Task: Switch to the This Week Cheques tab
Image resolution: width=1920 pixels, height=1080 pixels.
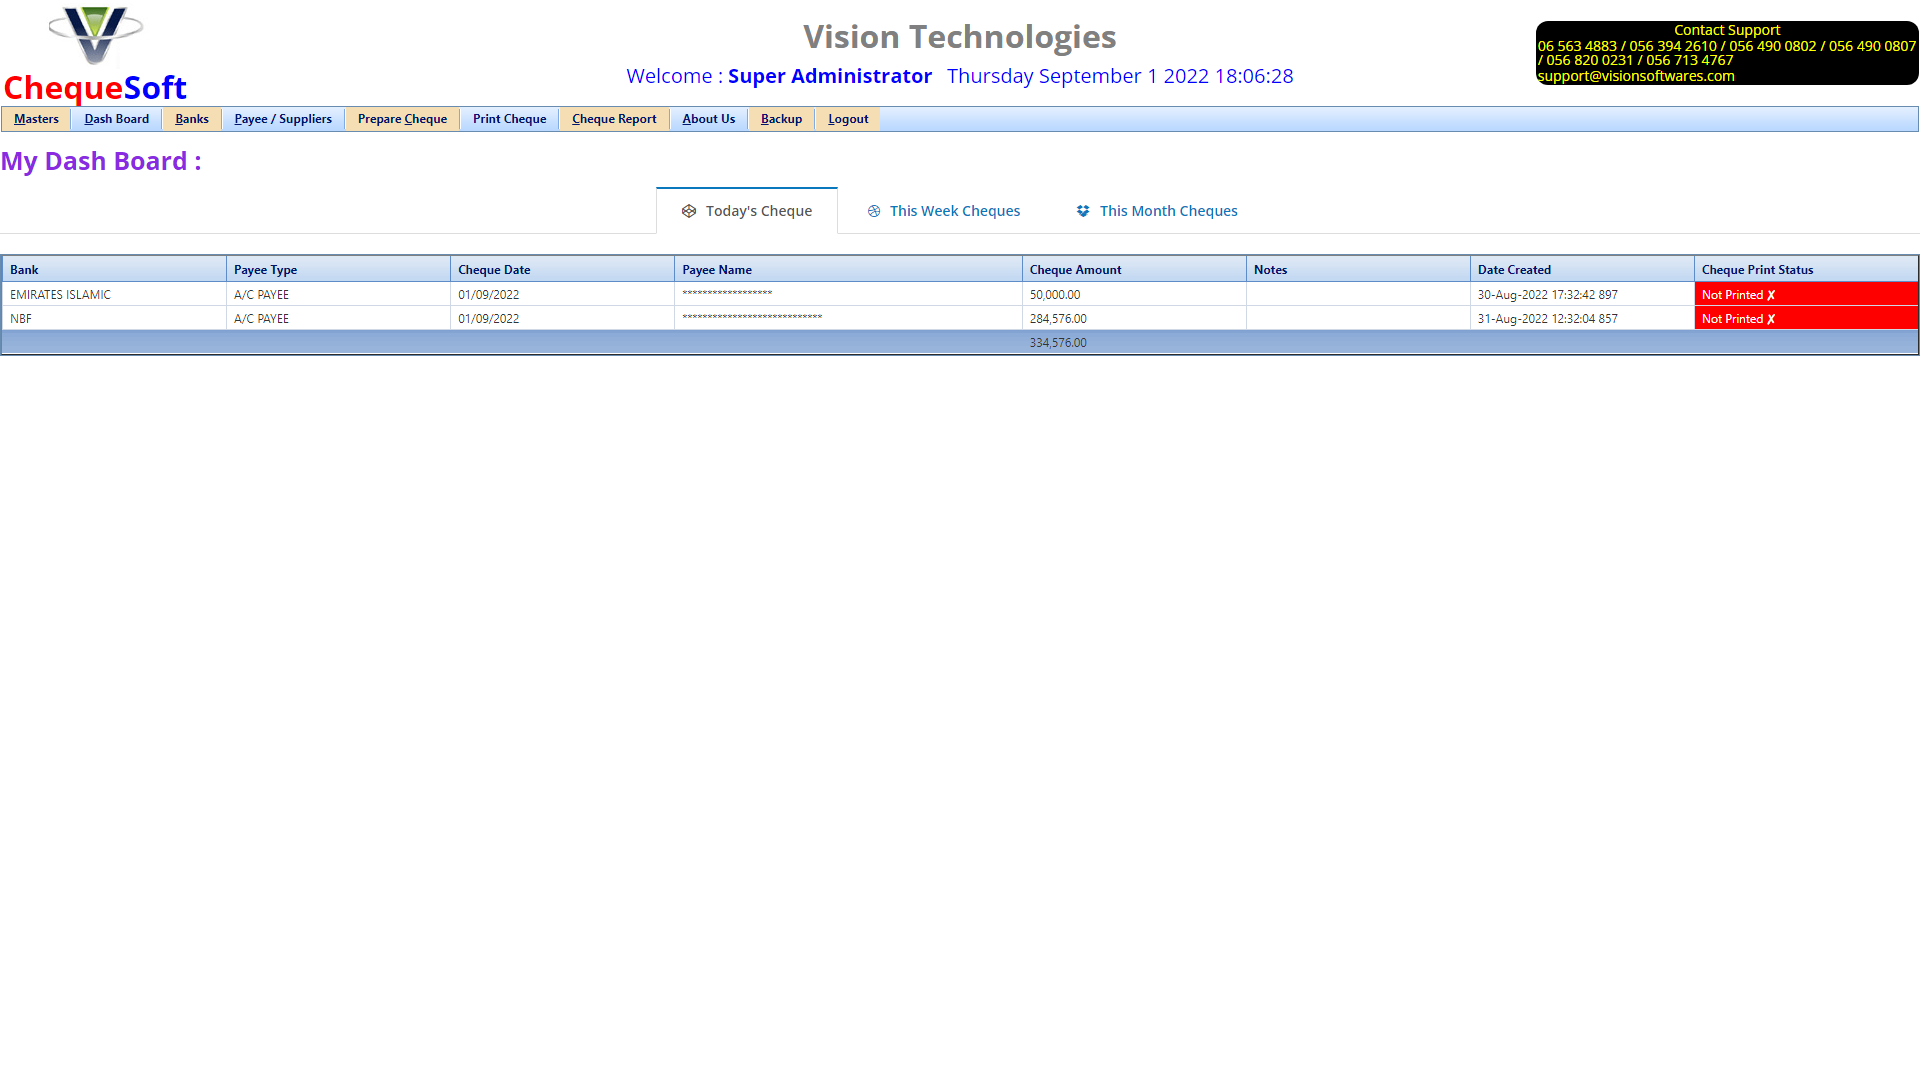Action: pyautogui.click(x=954, y=211)
